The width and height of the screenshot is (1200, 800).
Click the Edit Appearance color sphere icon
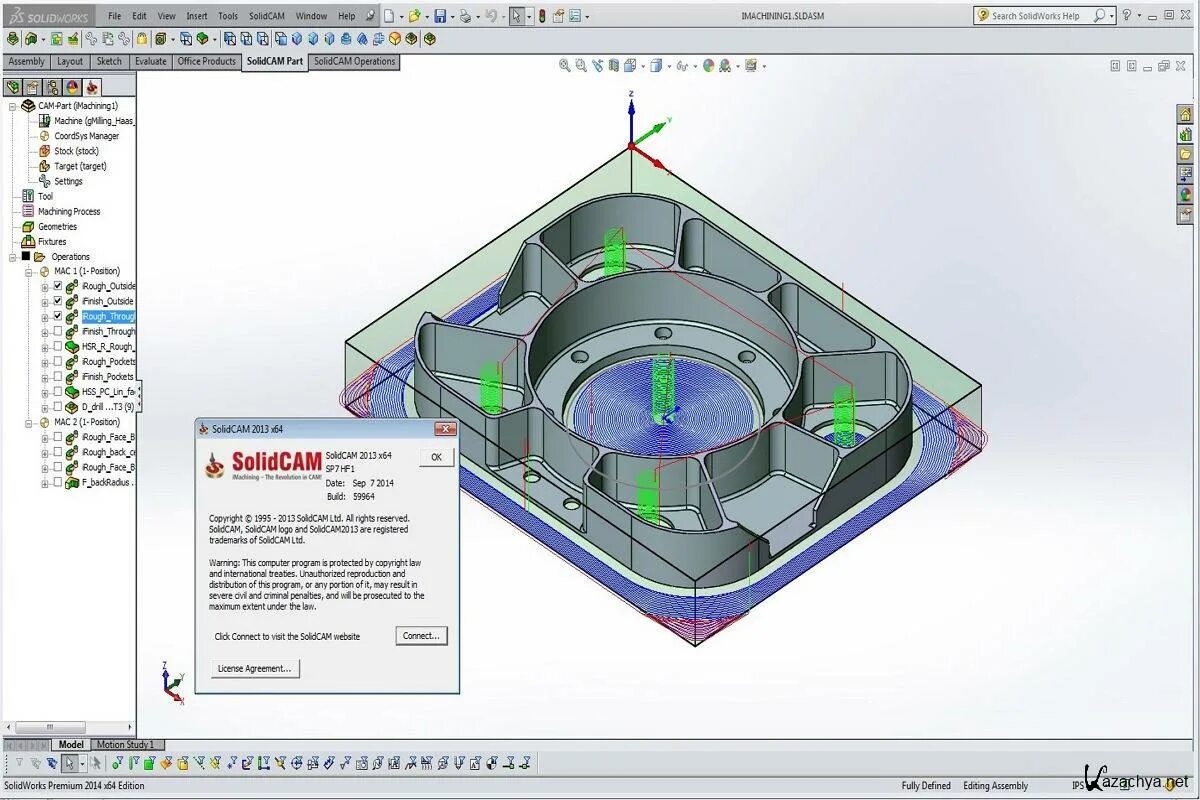pos(709,66)
